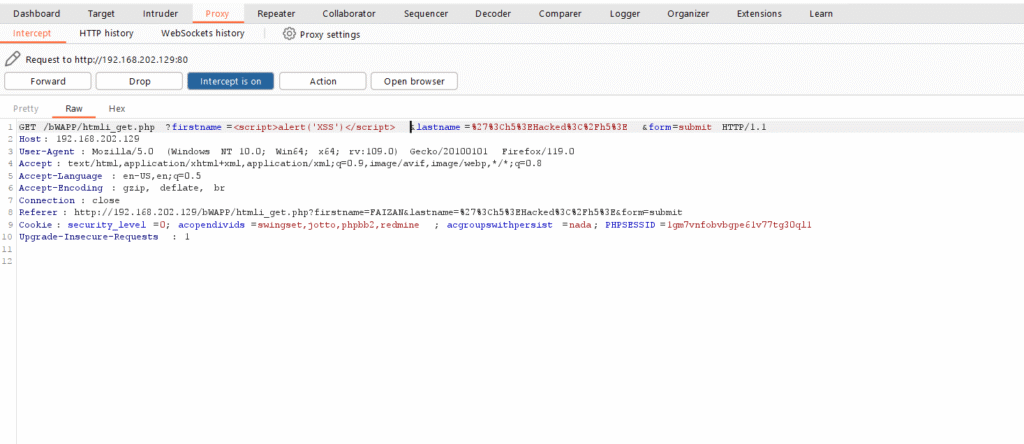Open the HTTP history sub-tab
Viewport: 1024px width, 444px height.
point(106,33)
